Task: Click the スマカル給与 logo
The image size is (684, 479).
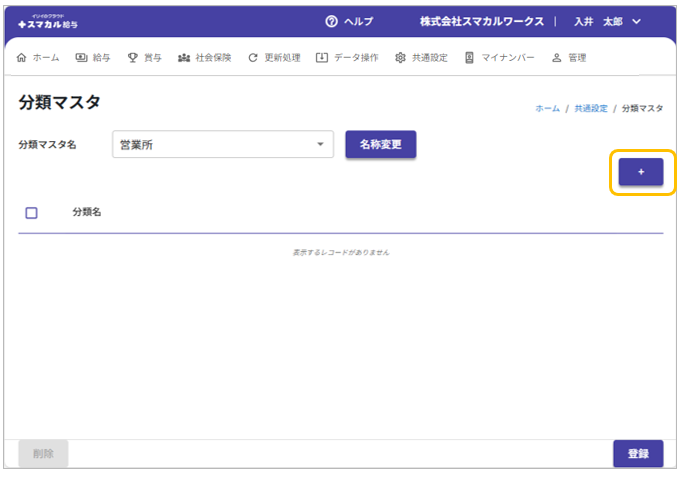Action: point(49,21)
